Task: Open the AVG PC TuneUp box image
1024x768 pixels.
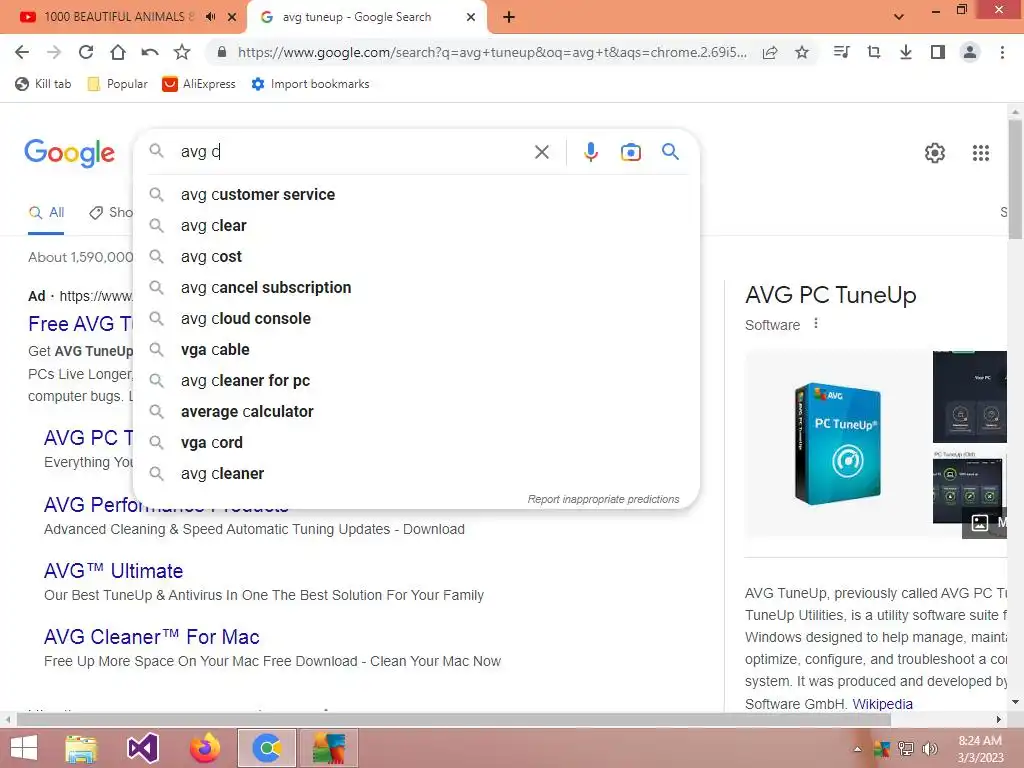Action: point(838,443)
